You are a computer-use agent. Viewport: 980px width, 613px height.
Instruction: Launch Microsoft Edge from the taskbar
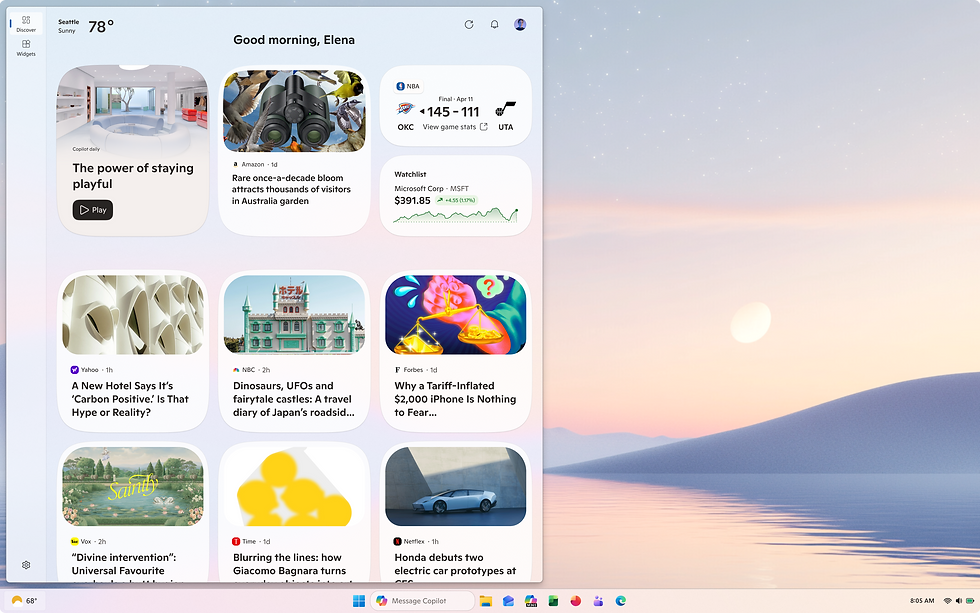coord(621,601)
